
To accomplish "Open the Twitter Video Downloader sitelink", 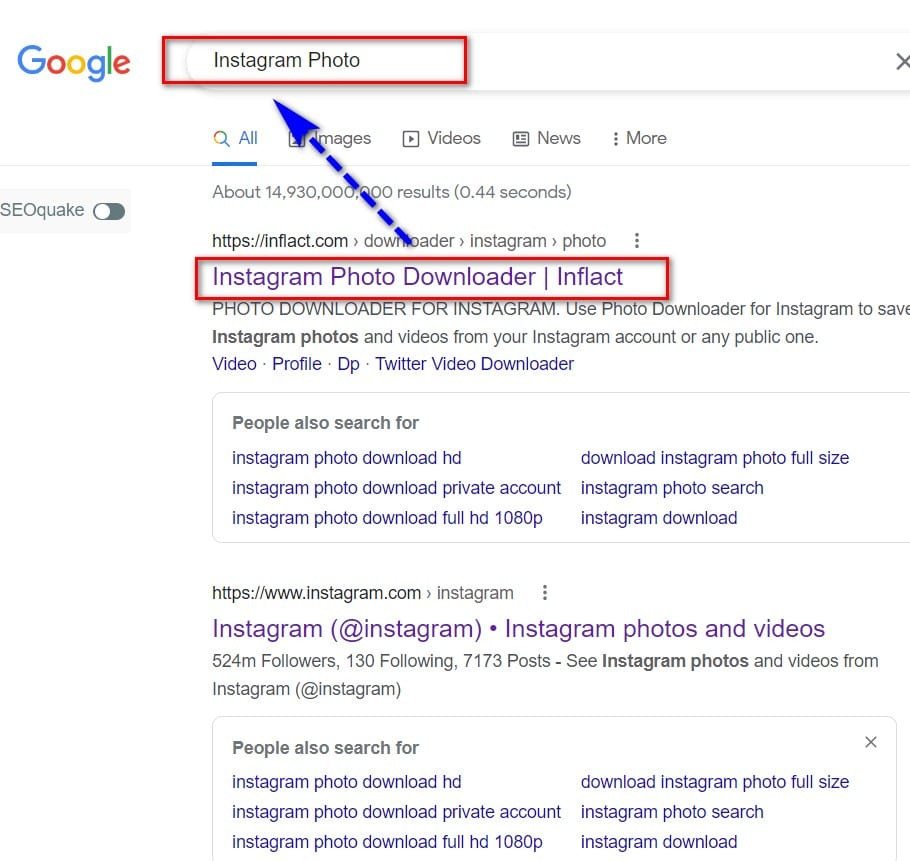I will pos(474,364).
